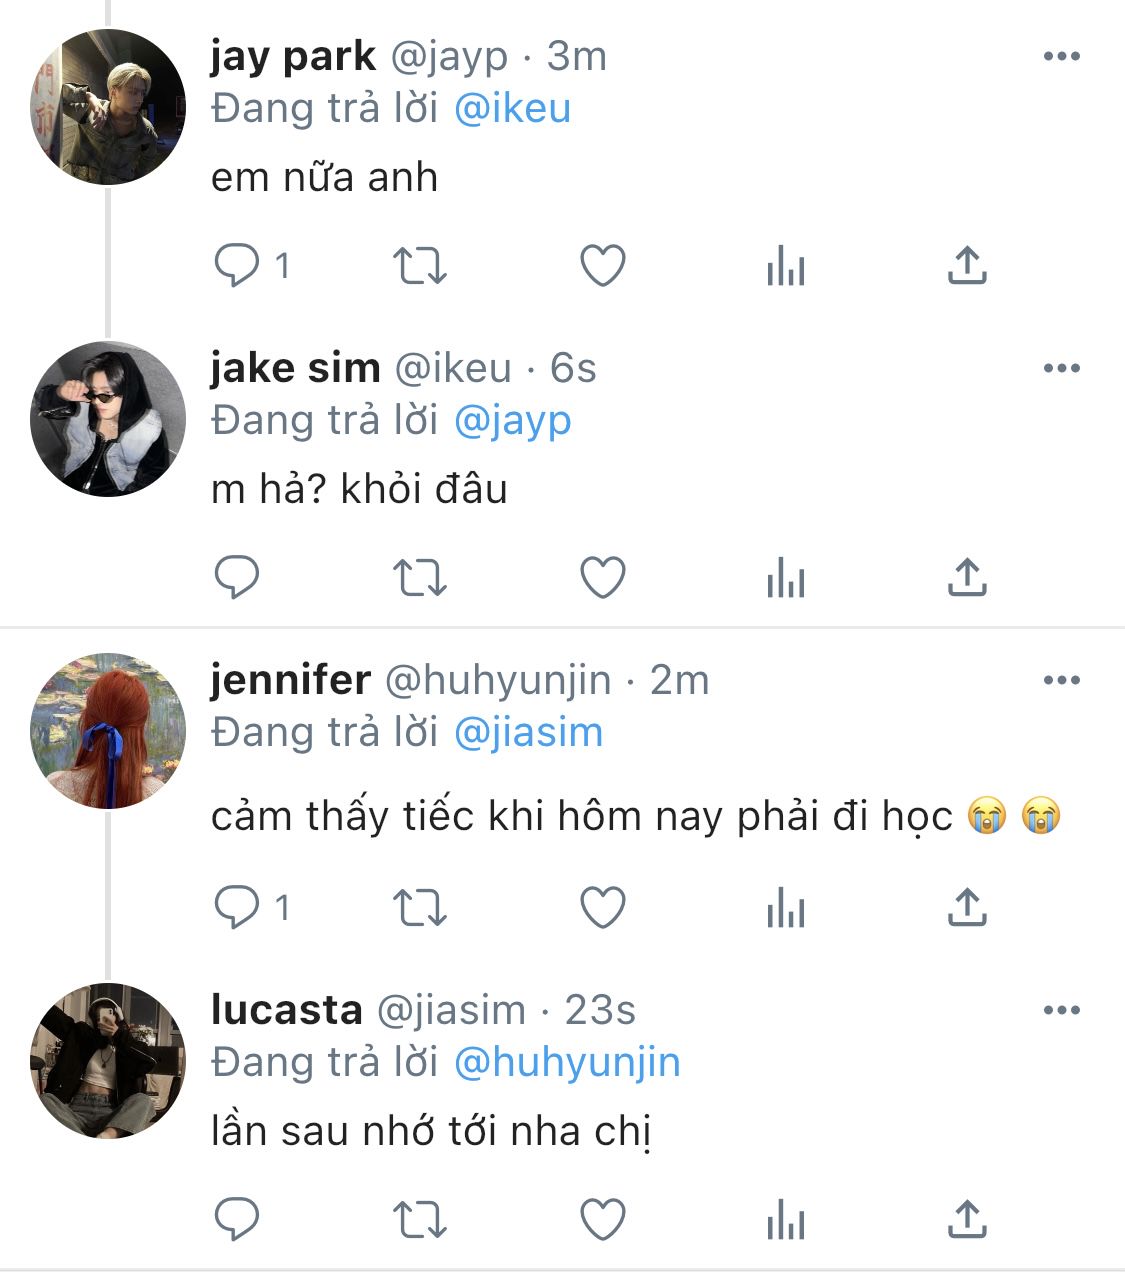The height and width of the screenshot is (1273, 1125).
Task: Share lucasta's tweet
Action: 967,1220
